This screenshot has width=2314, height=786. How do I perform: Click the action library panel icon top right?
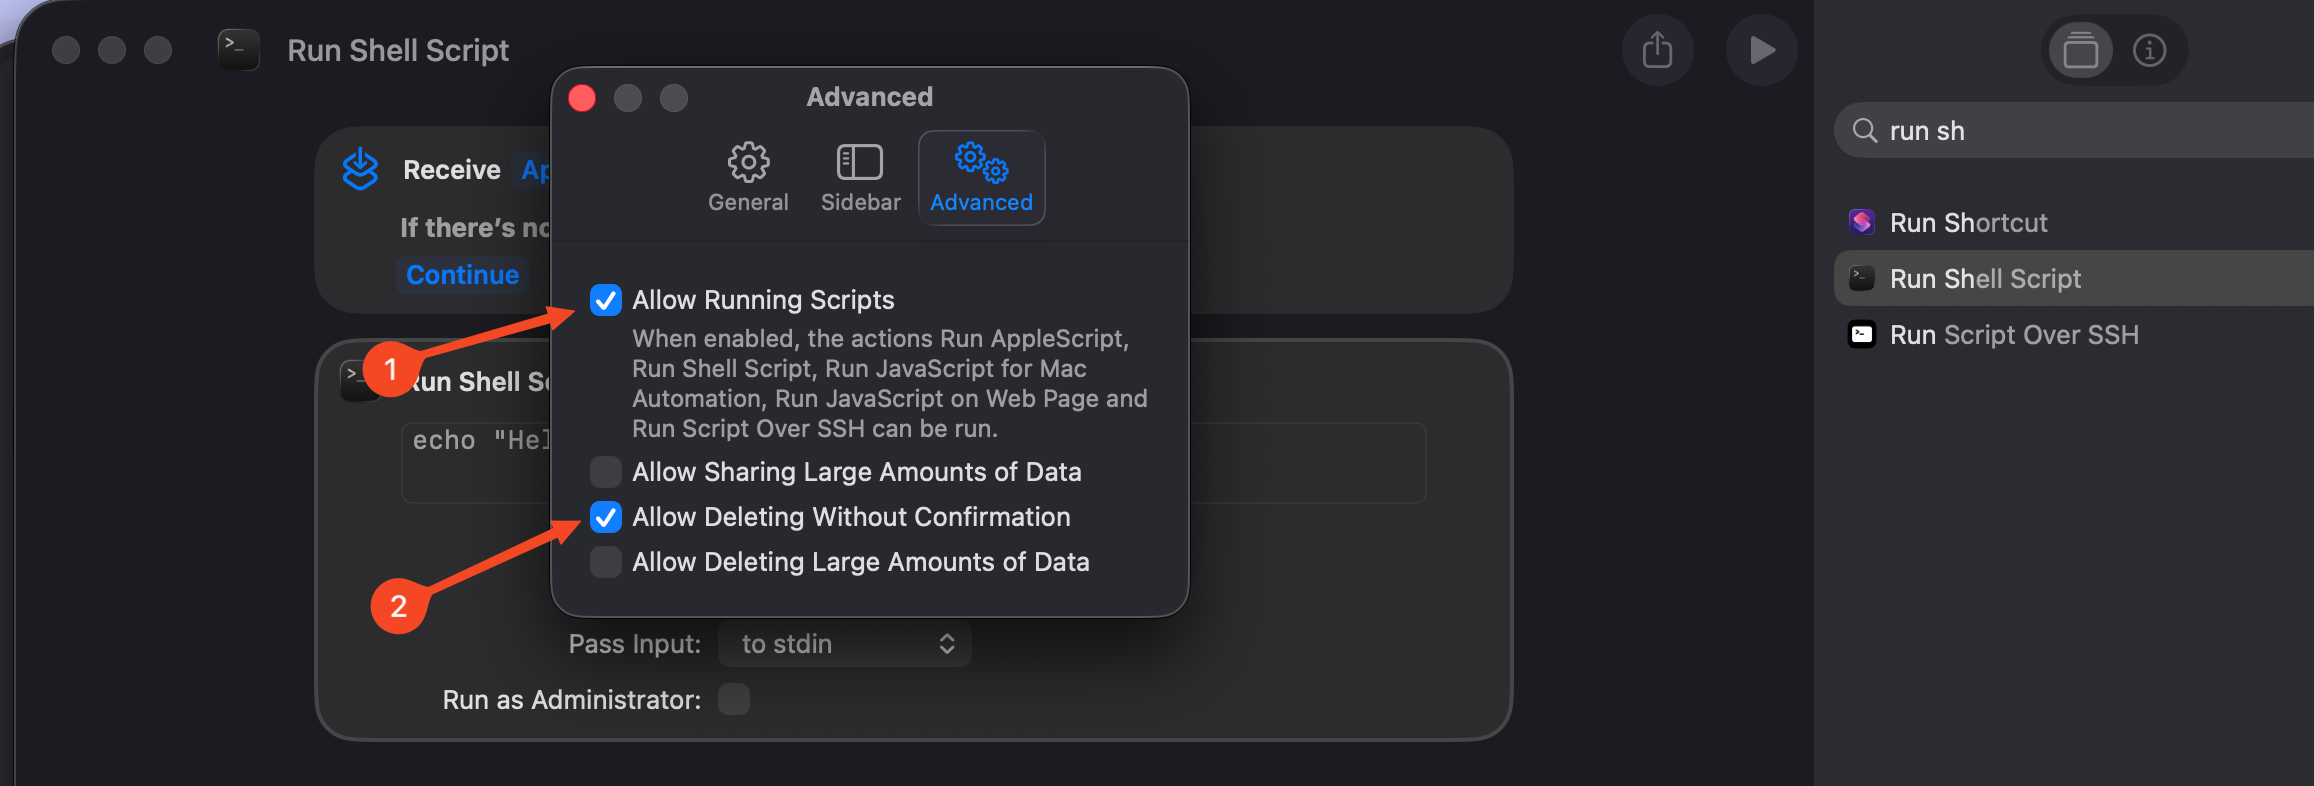click(2080, 50)
